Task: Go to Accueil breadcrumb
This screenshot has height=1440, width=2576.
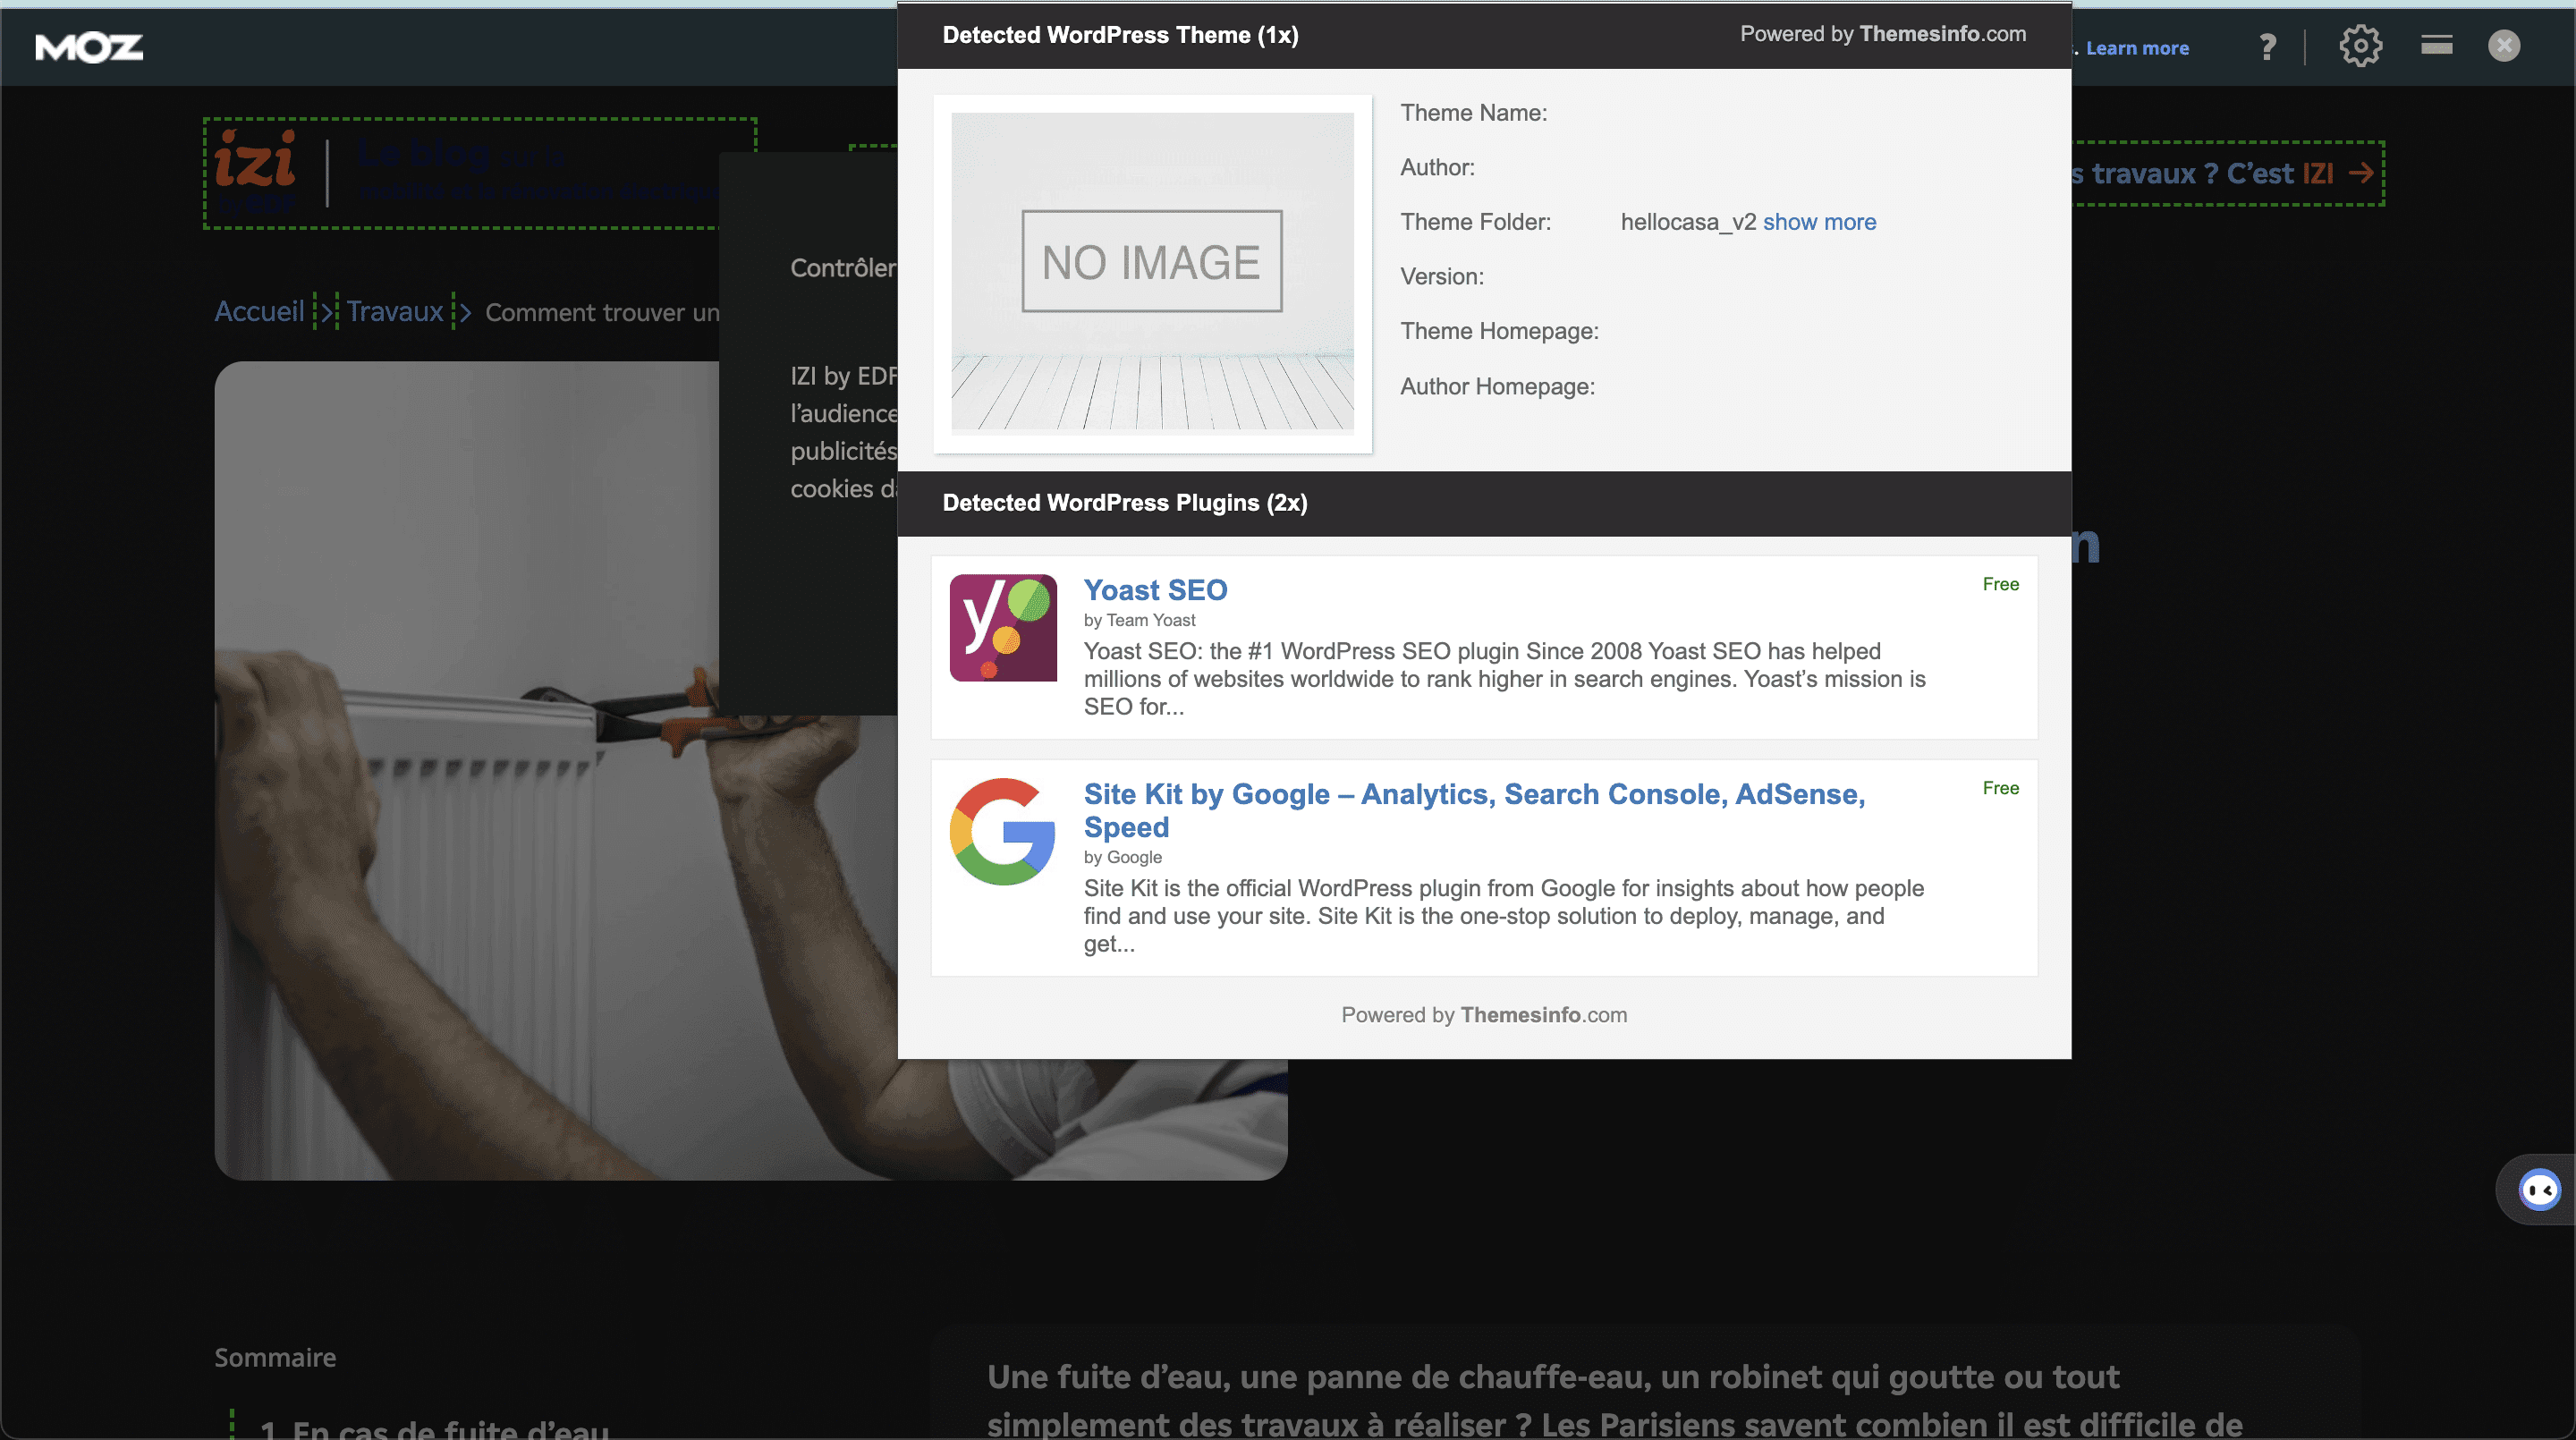Action: [259, 312]
